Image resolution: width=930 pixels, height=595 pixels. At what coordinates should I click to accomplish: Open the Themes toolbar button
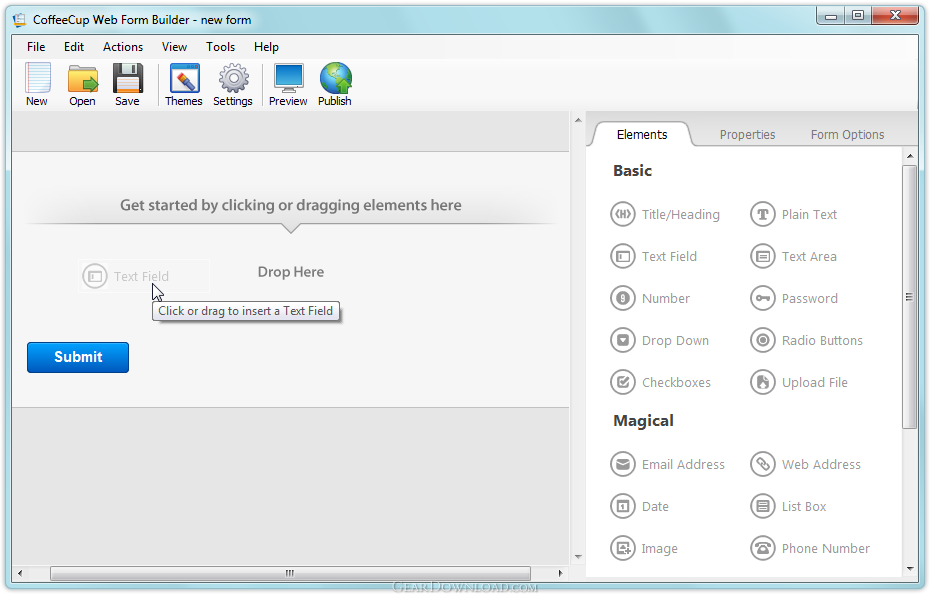184,84
